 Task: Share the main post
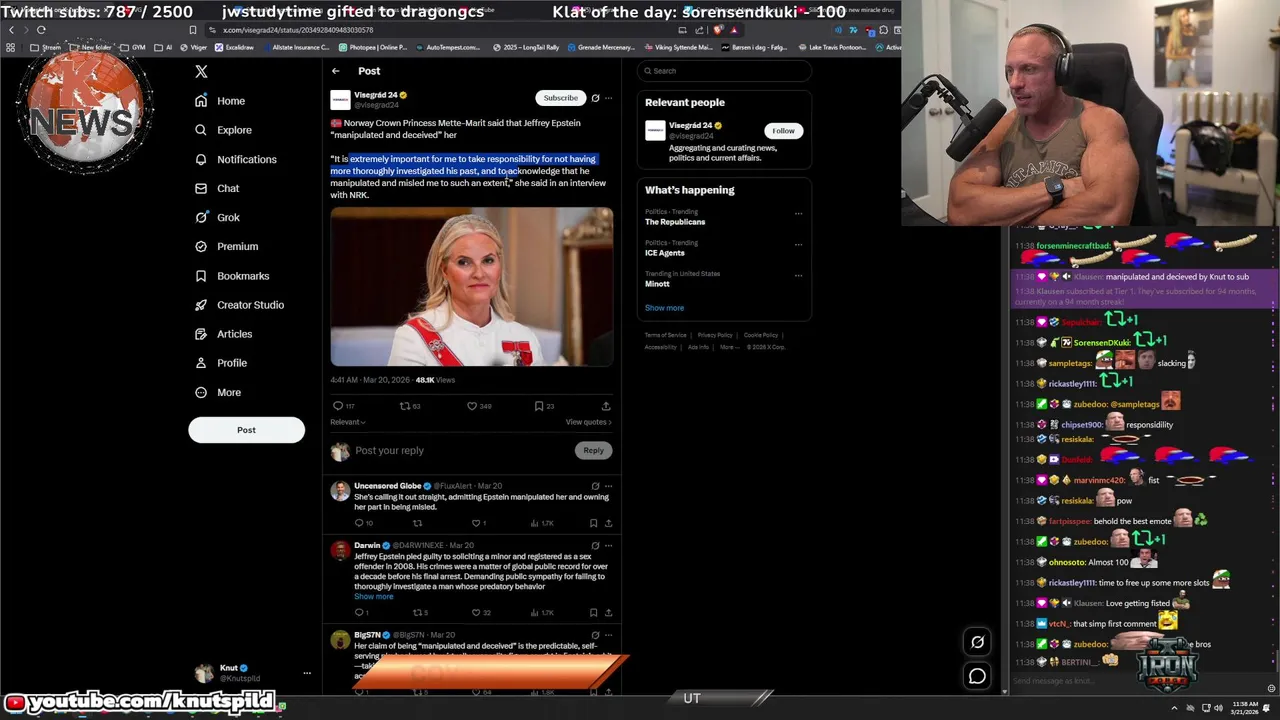tap(606, 406)
